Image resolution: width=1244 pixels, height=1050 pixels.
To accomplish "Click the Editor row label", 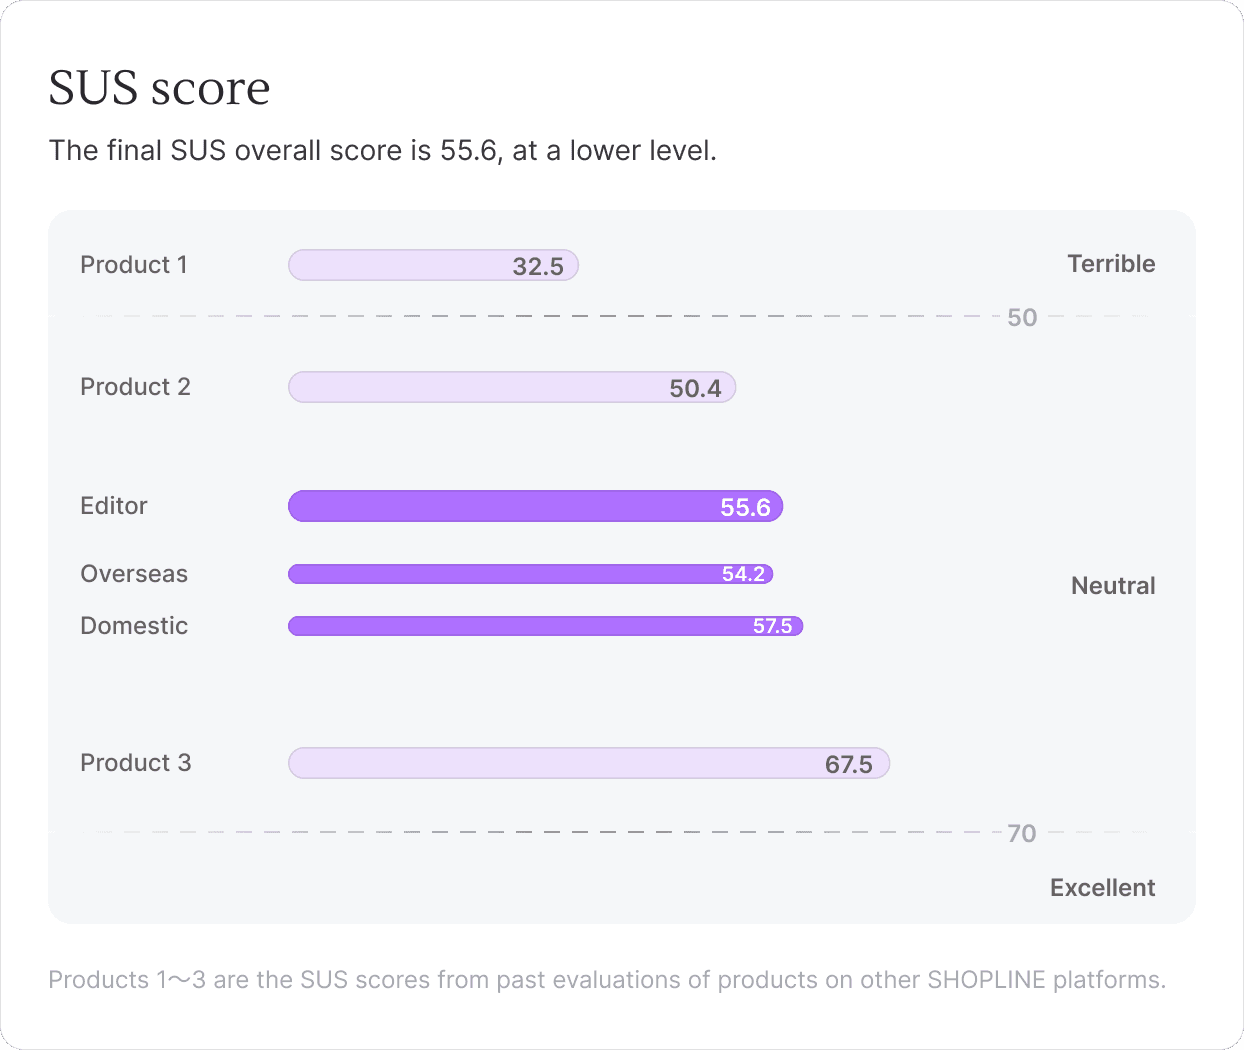I will click(114, 506).
